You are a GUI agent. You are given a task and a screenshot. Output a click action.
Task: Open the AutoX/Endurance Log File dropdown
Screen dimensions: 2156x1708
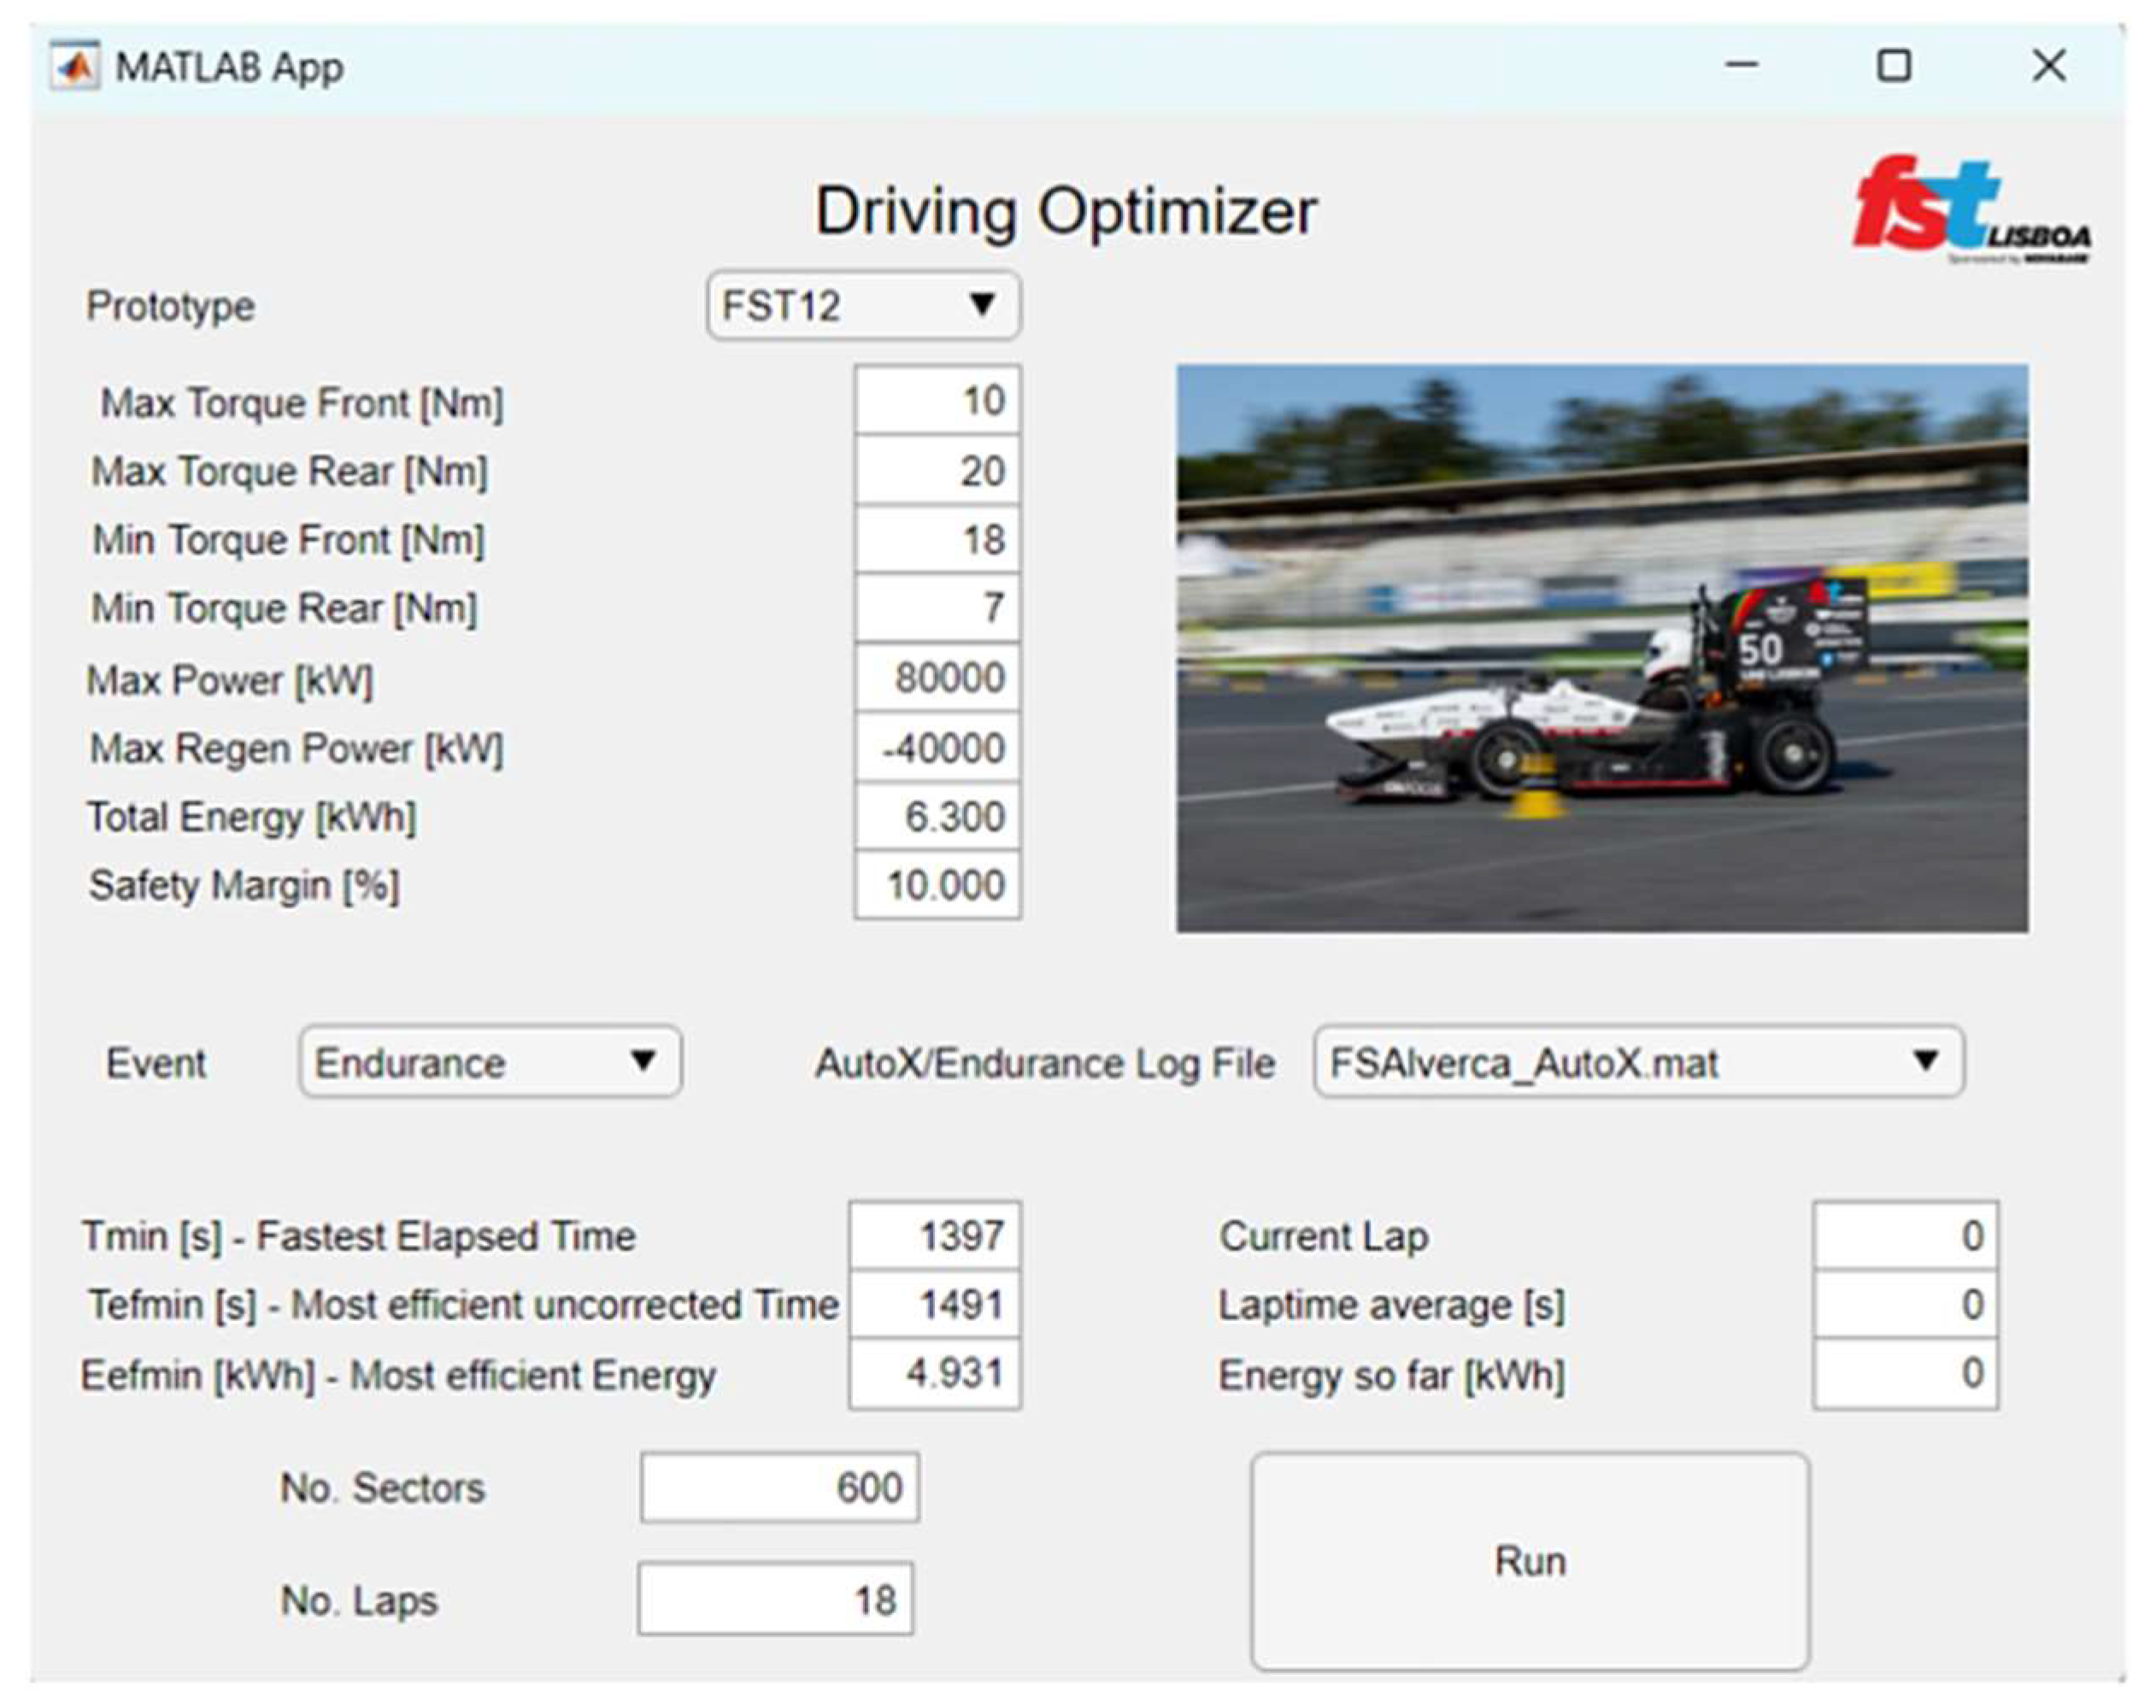tap(1638, 1062)
